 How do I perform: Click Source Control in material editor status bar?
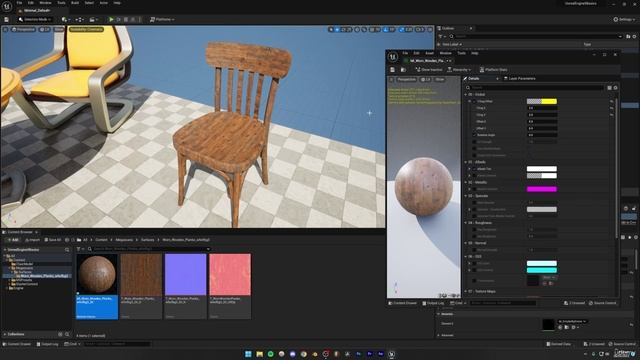pyautogui.click(x=602, y=303)
